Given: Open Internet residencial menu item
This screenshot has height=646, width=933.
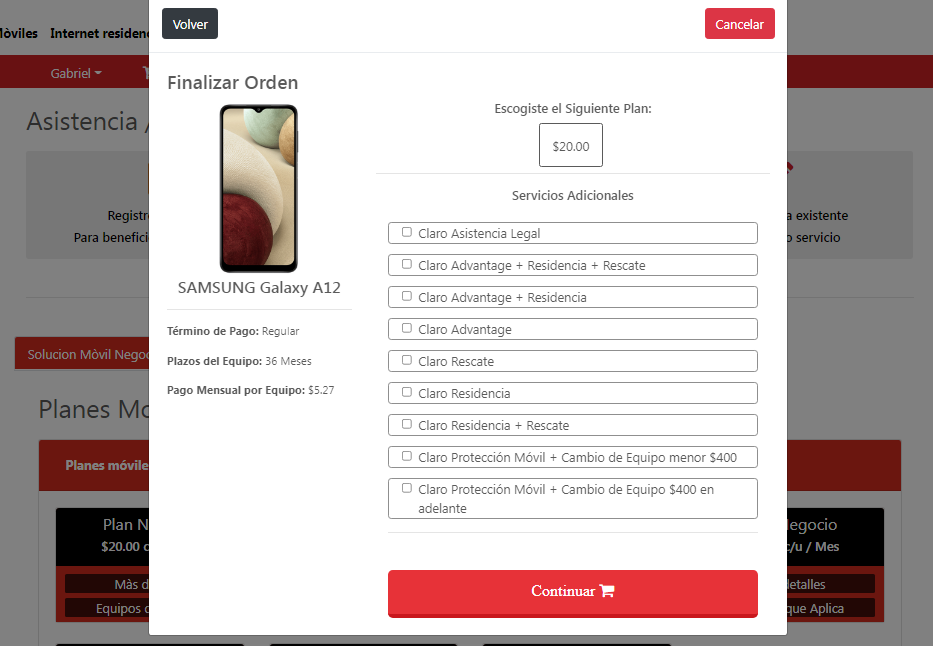Looking at the screenshot, I should point(99,33).
